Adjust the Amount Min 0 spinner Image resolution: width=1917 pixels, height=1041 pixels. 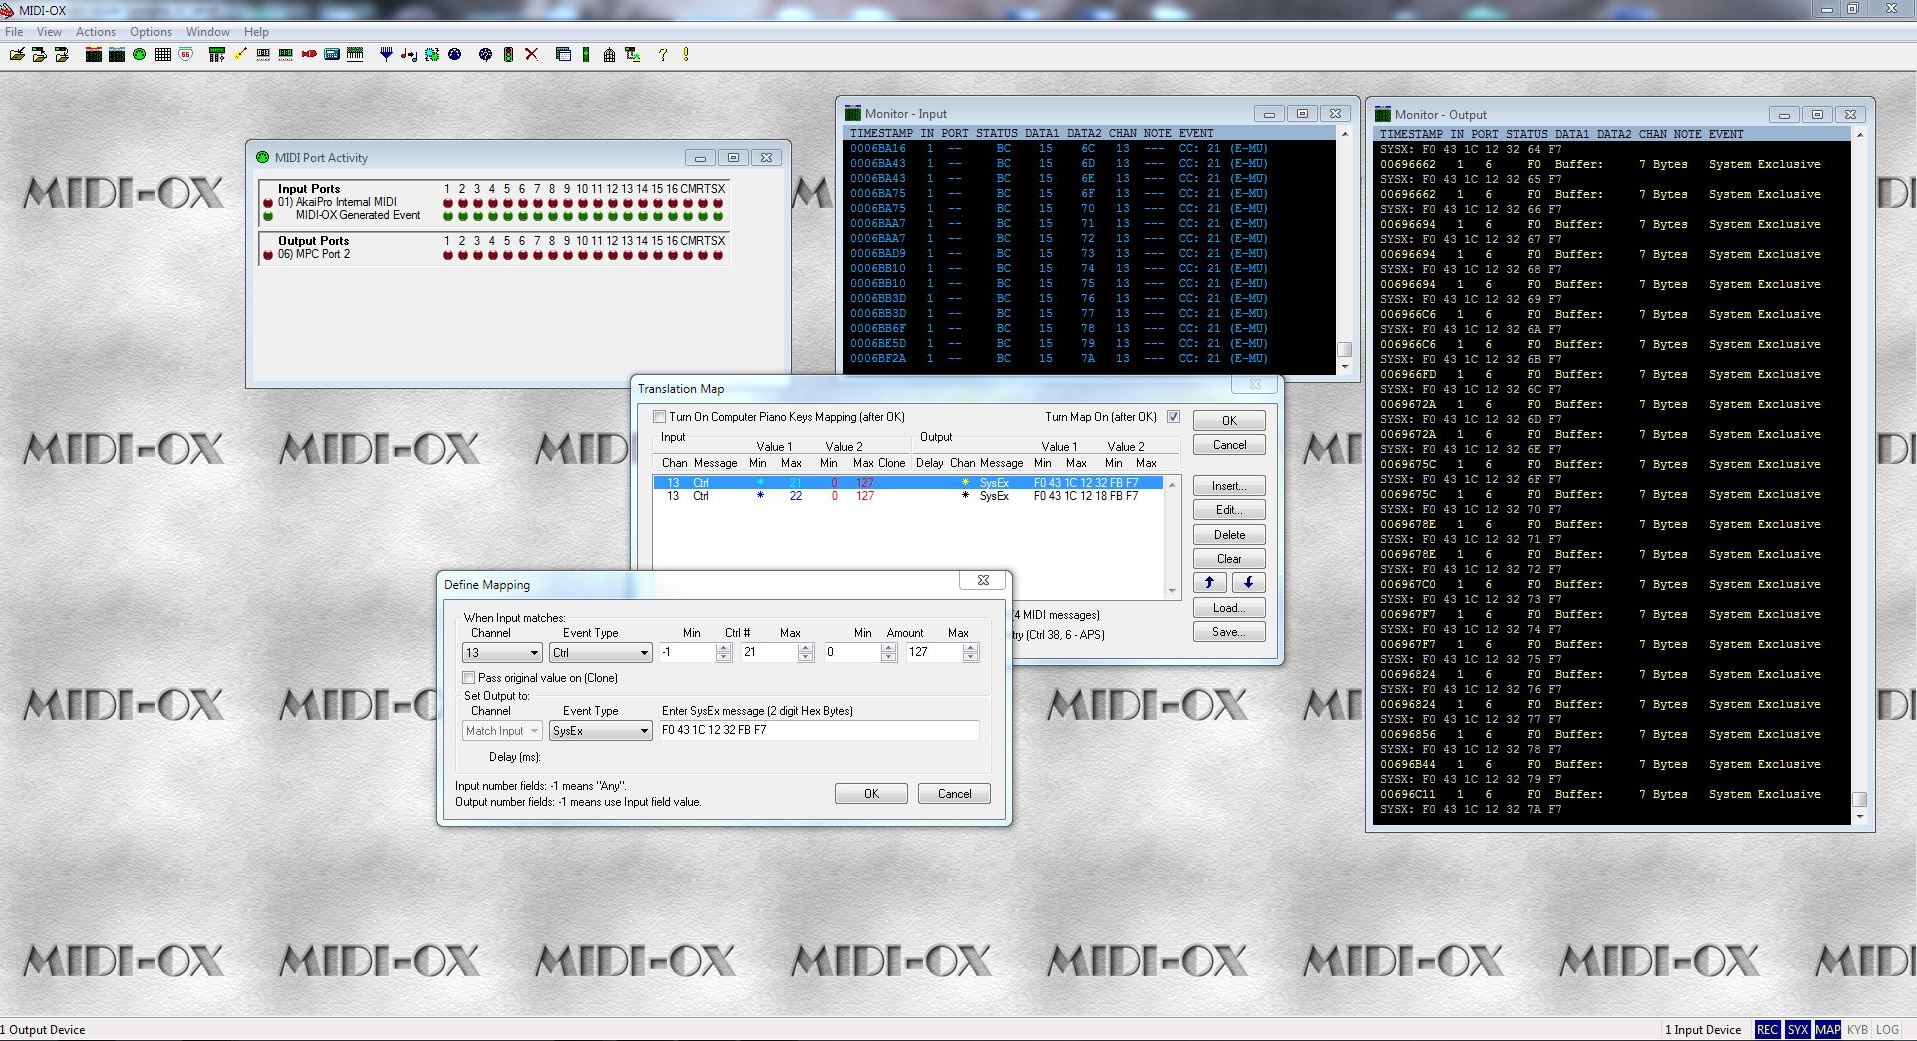888,653
